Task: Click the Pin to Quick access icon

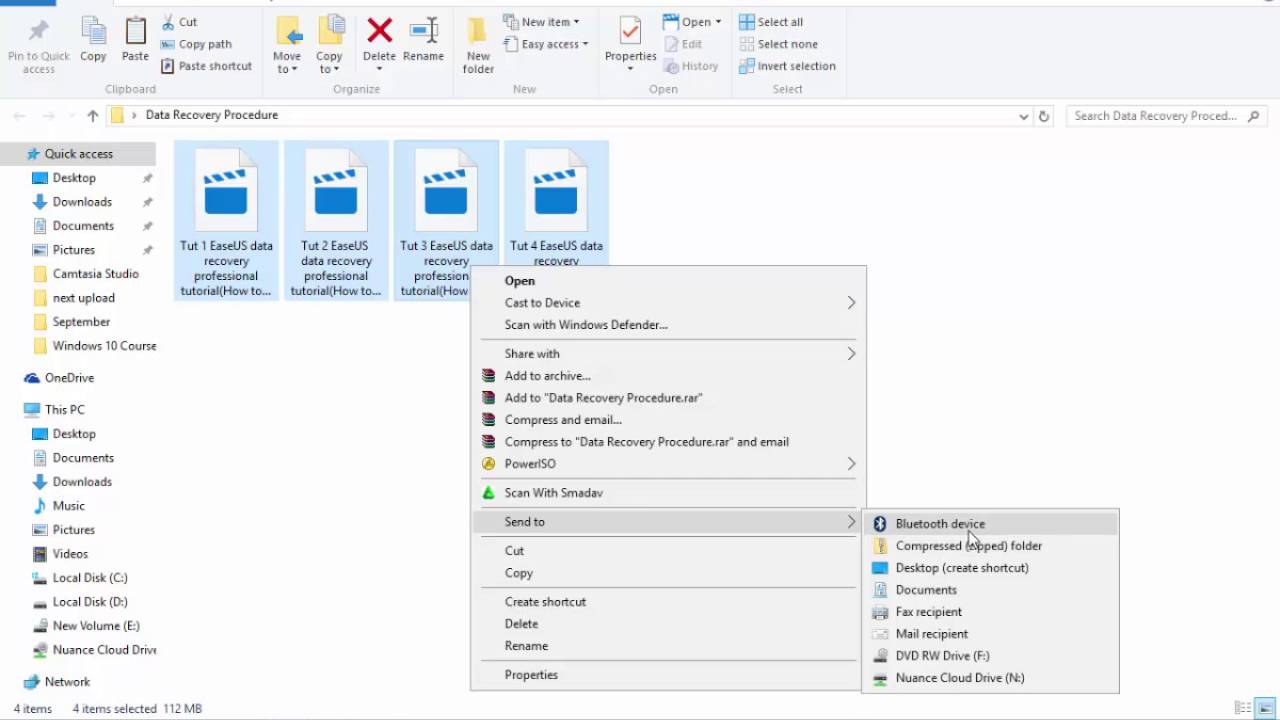Action: [x=38, y=32]
